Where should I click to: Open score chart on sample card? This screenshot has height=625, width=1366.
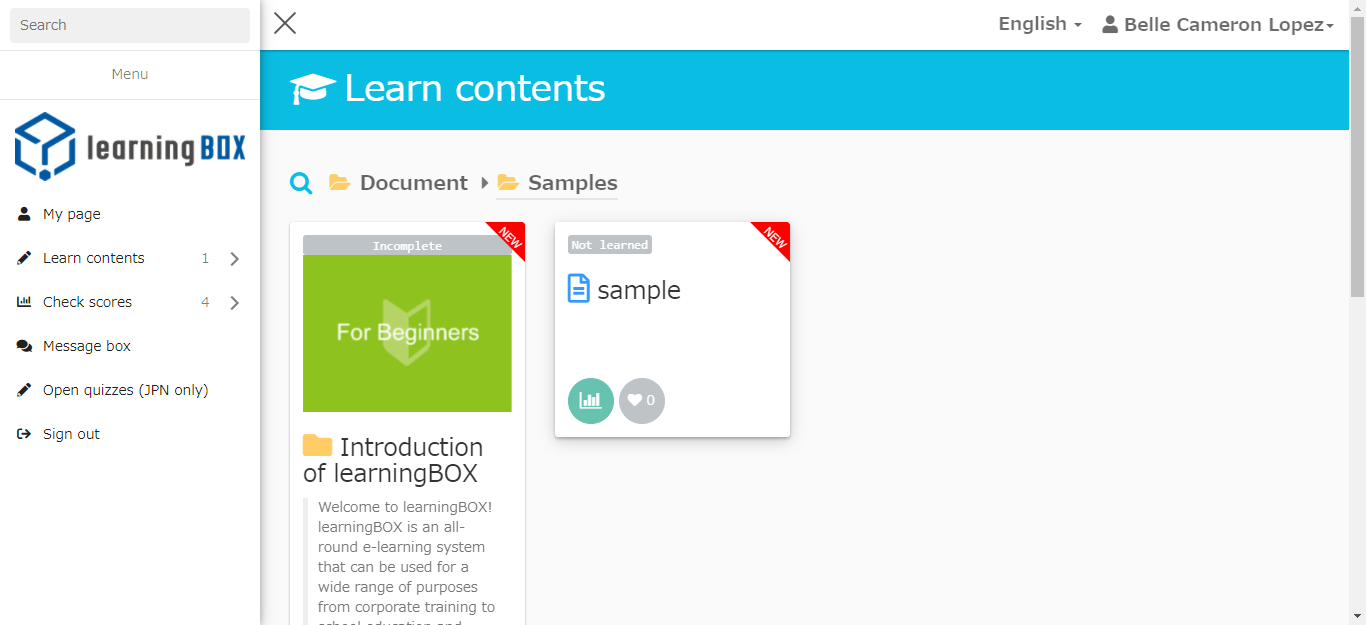point(591,401)
